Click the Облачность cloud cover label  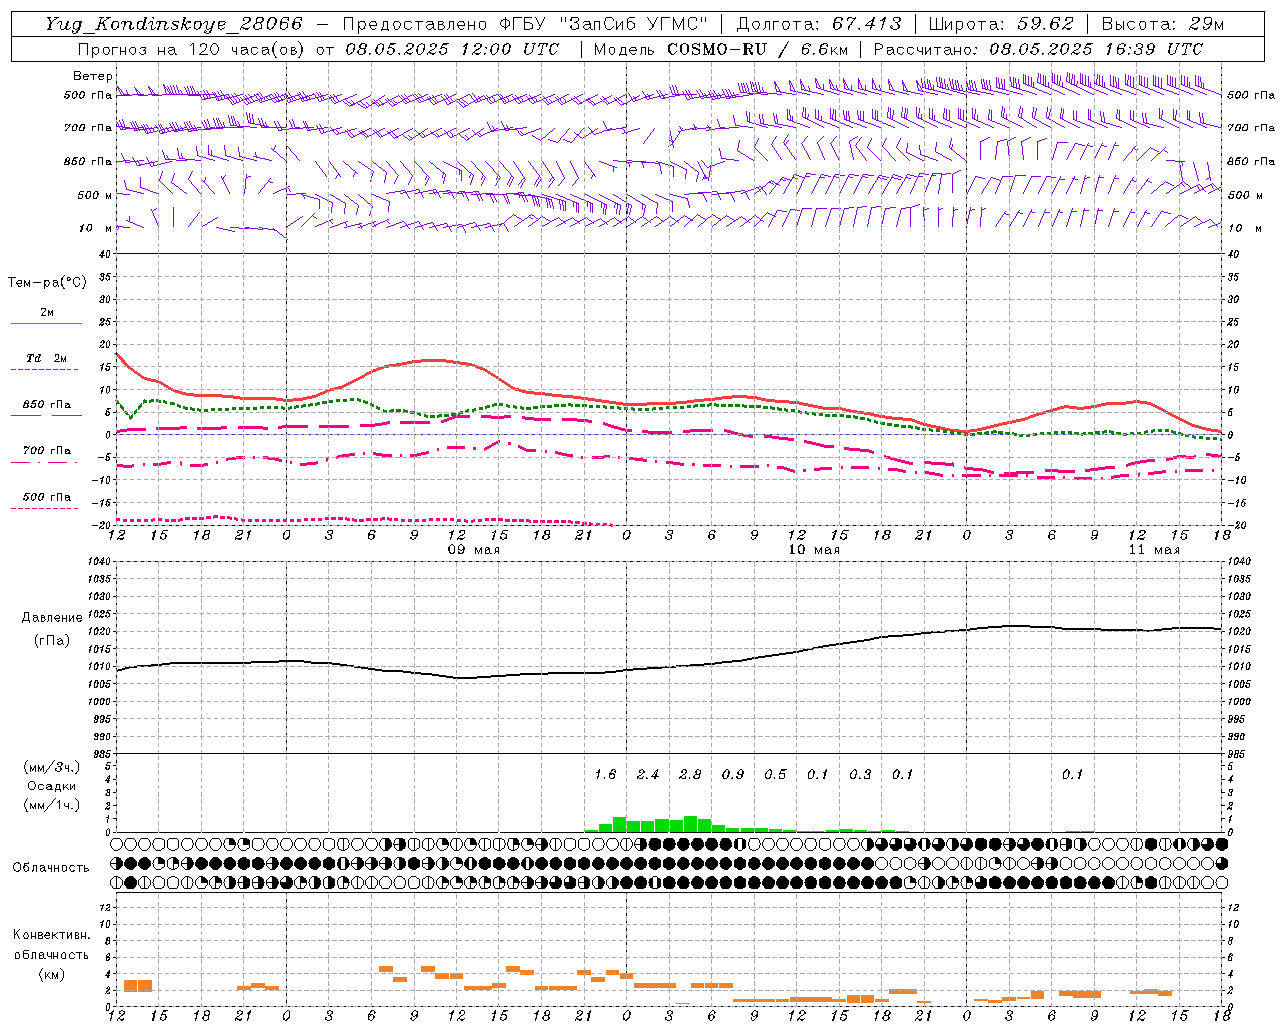click(51, 867)
